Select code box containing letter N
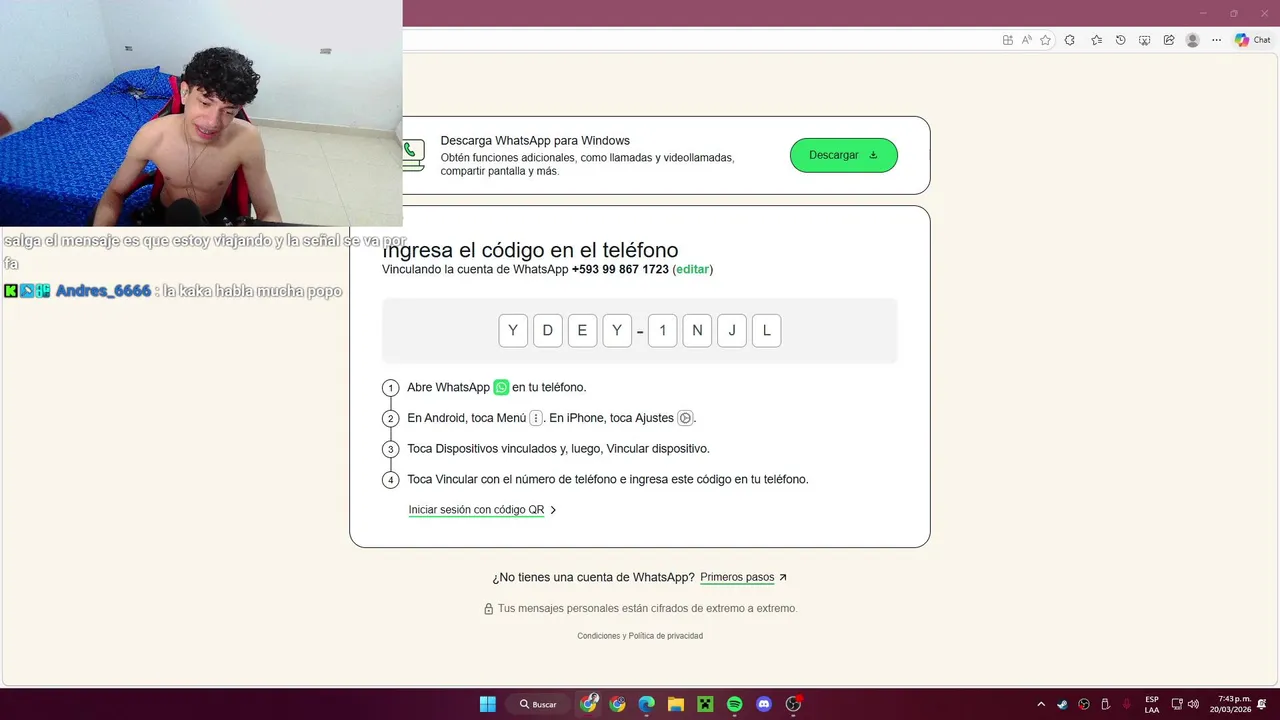Screen dimensions: 1280x720 [x=697, y=330]
